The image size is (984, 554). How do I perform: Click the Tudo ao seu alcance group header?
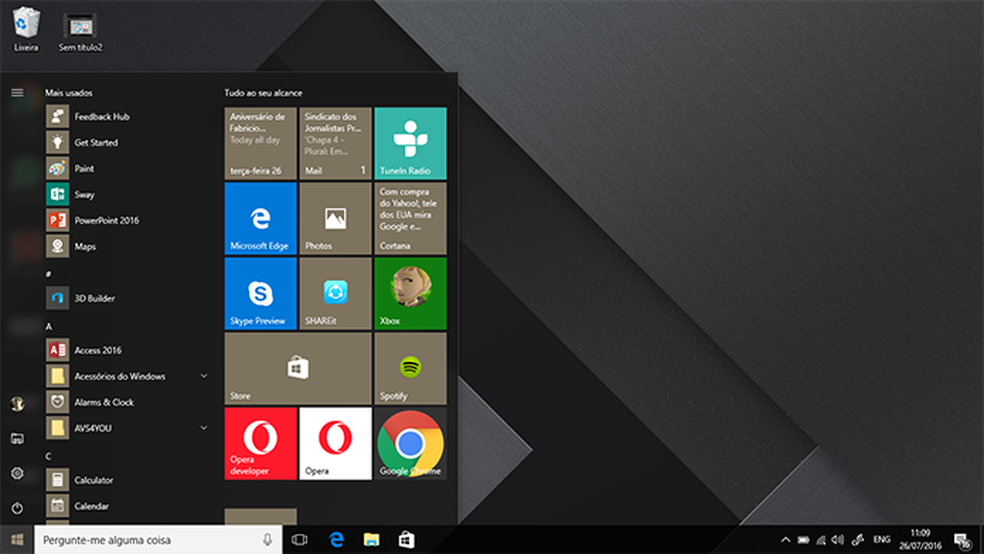tap(264, 93)
